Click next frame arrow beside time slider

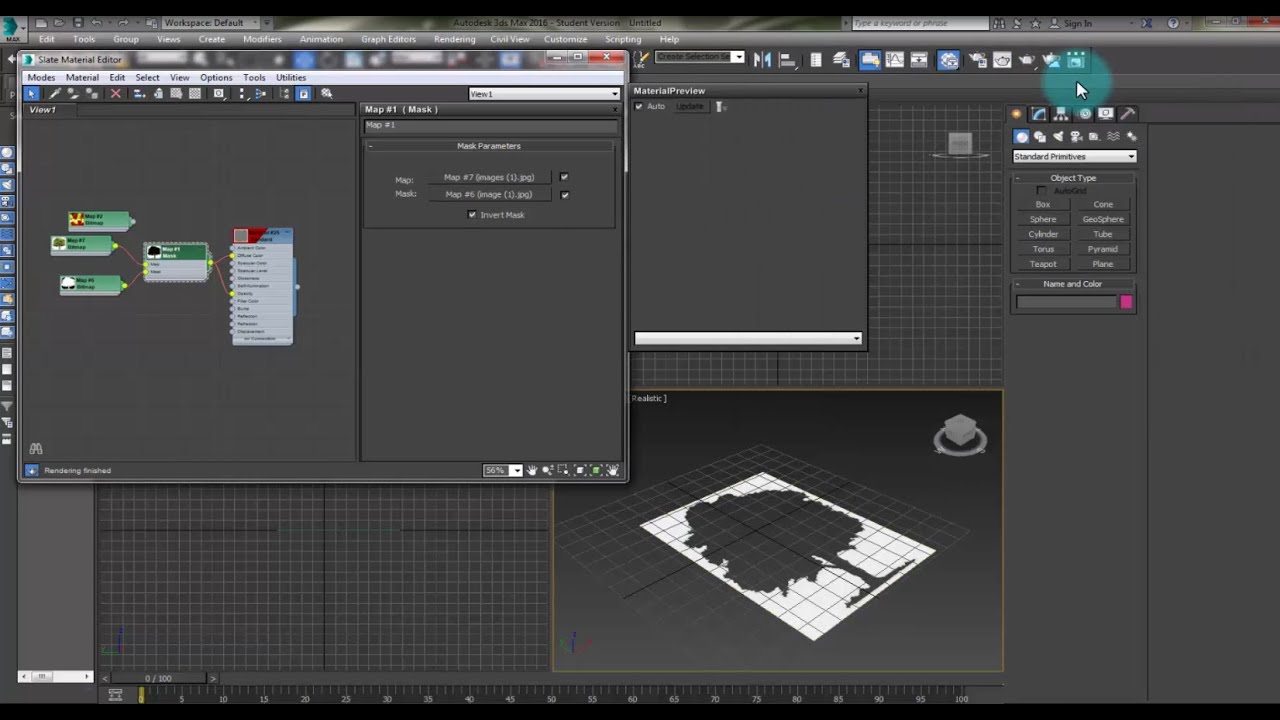pyautogui.click(x=212, y=678)
